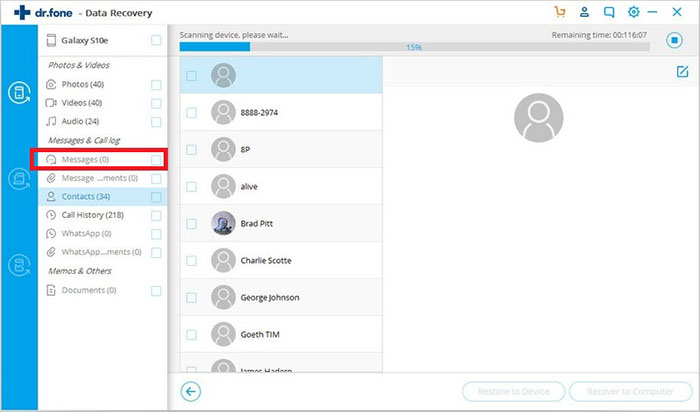The width and height of the screenshot is (700, 412).
Task: Tick the checkbox for contact alive
Action: [191, 187]
